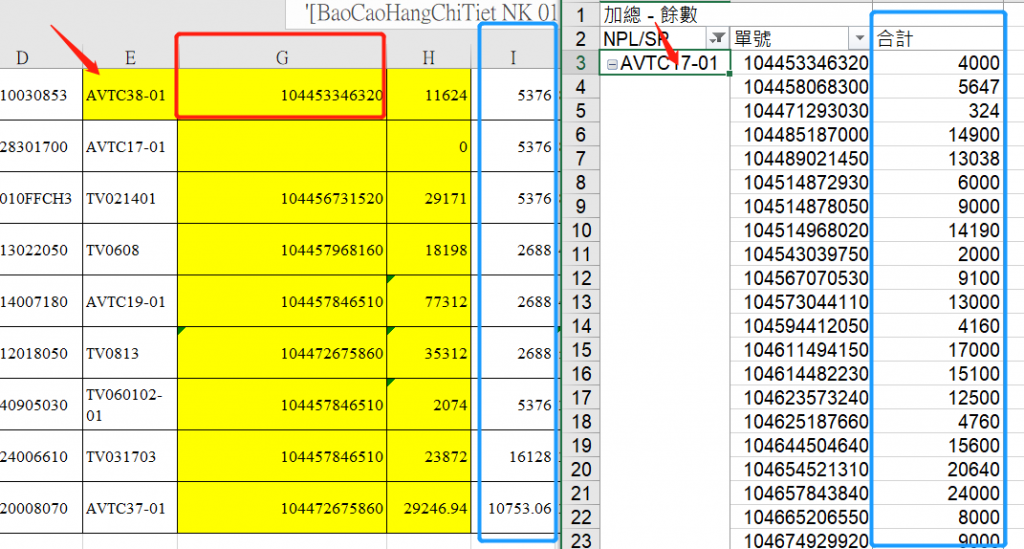Image resolution: width=1024 pixels, height=549 pixels.
Task: Open the NPL/SP filter dropdown
Action: (x=718, y=39)
